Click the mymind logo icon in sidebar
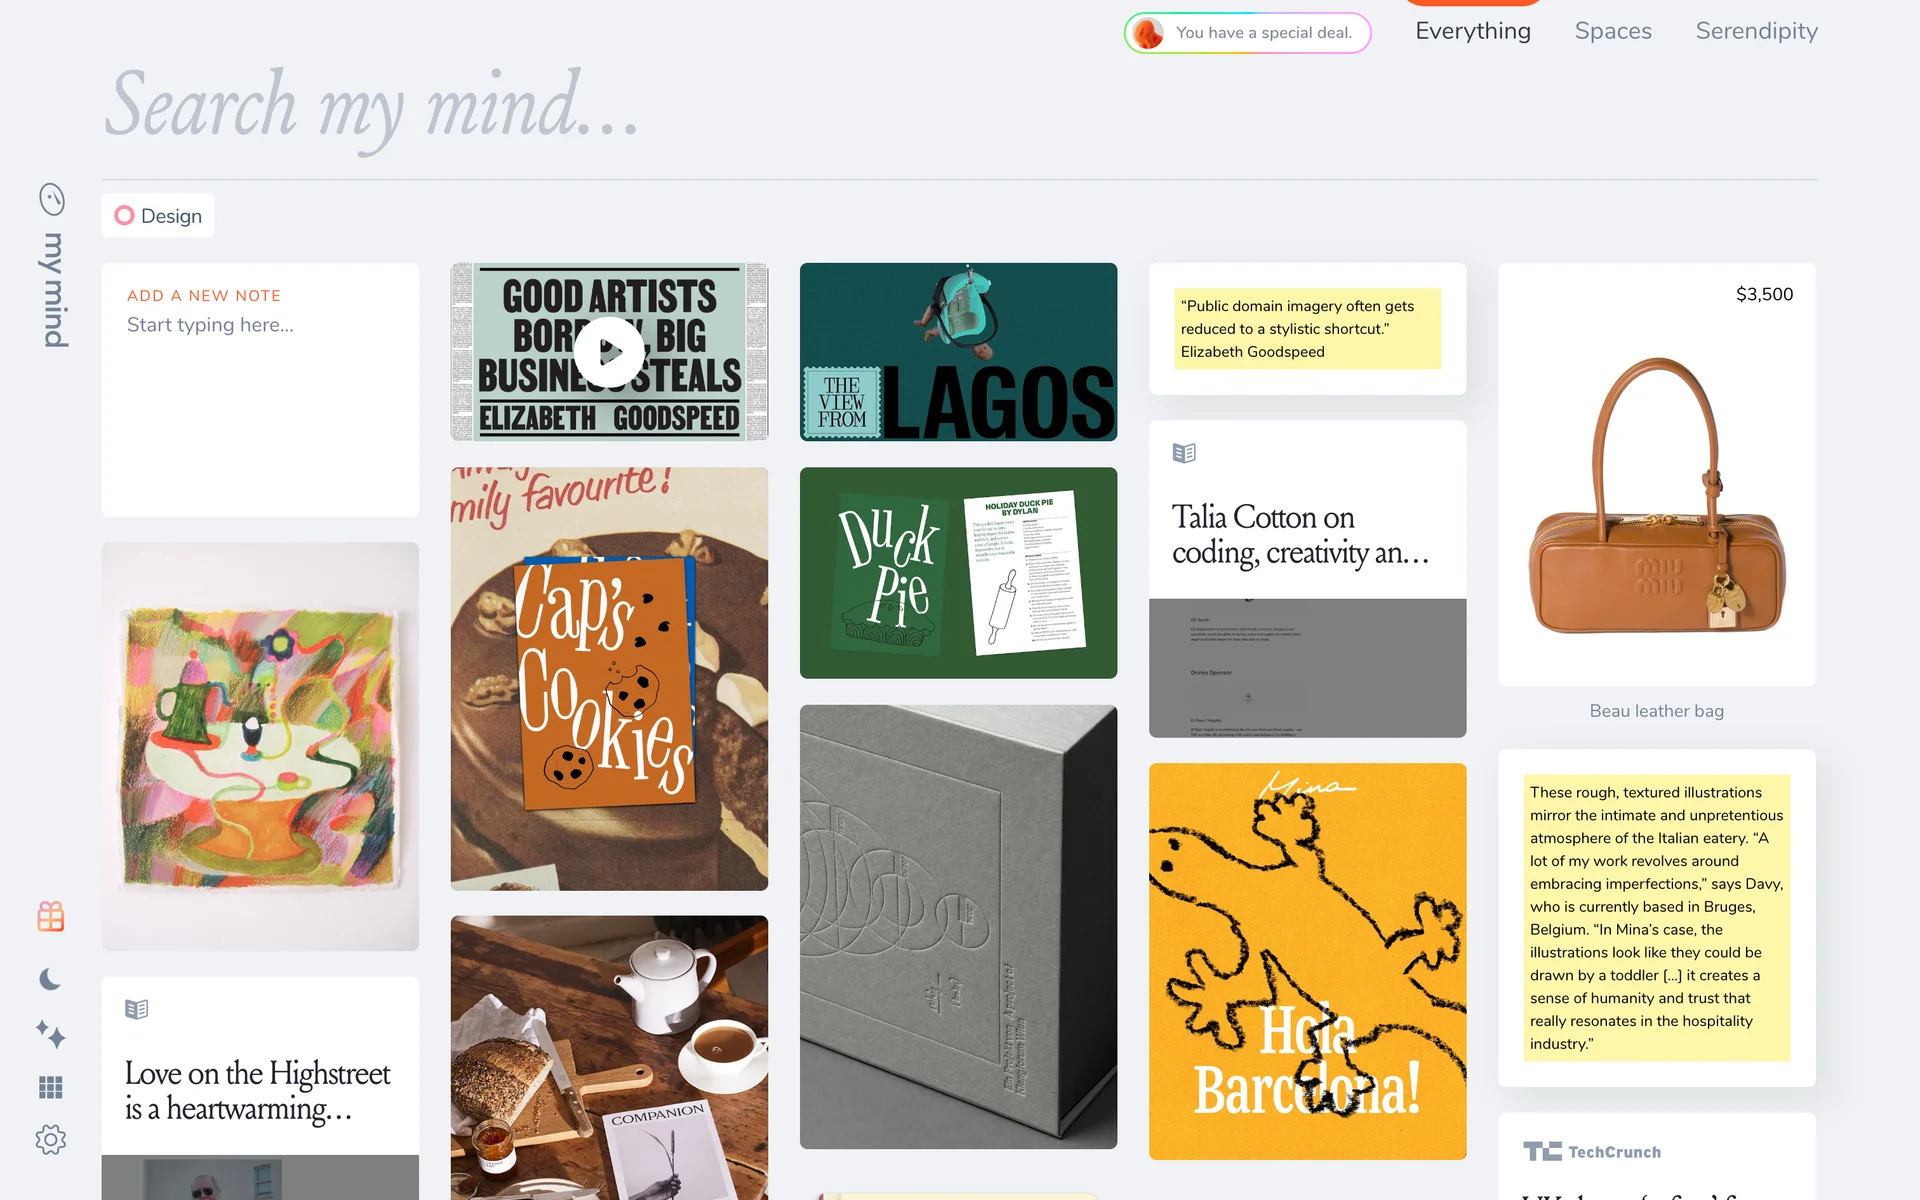Screen dimensions: 1920x1200 click(52, 199)
